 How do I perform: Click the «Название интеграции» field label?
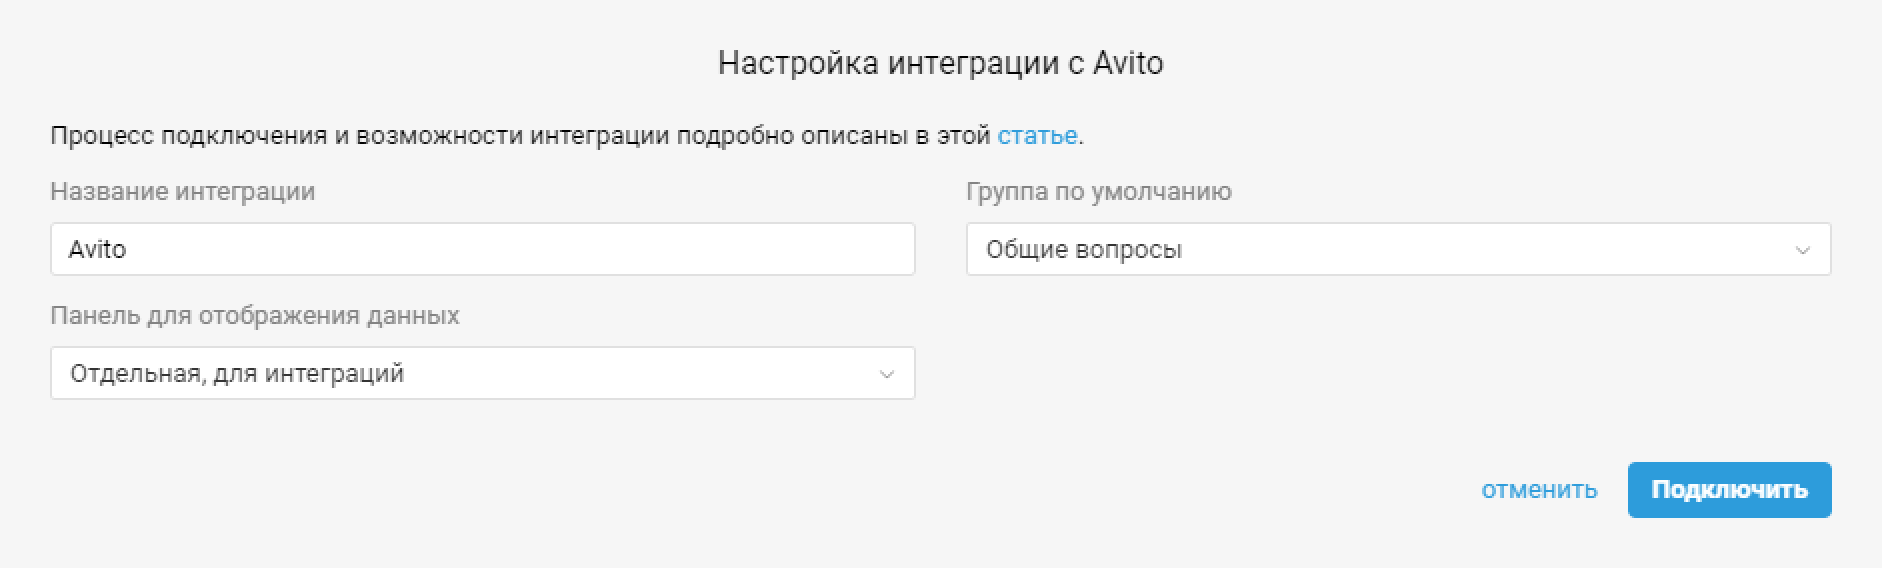pyautogui.click(x=183, y=192)
